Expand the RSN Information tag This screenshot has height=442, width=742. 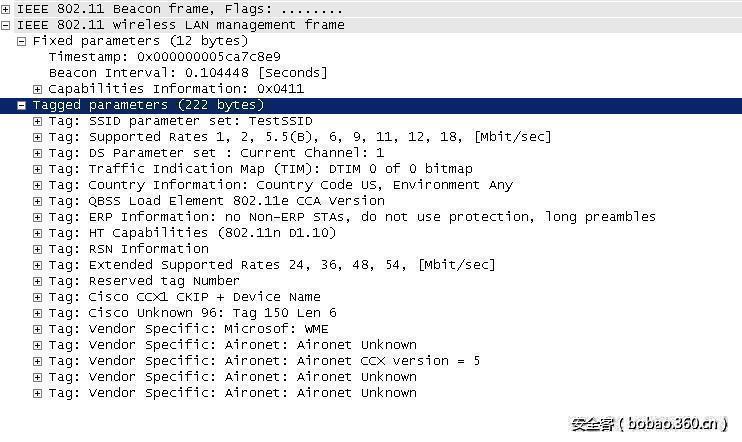point(38,249)
